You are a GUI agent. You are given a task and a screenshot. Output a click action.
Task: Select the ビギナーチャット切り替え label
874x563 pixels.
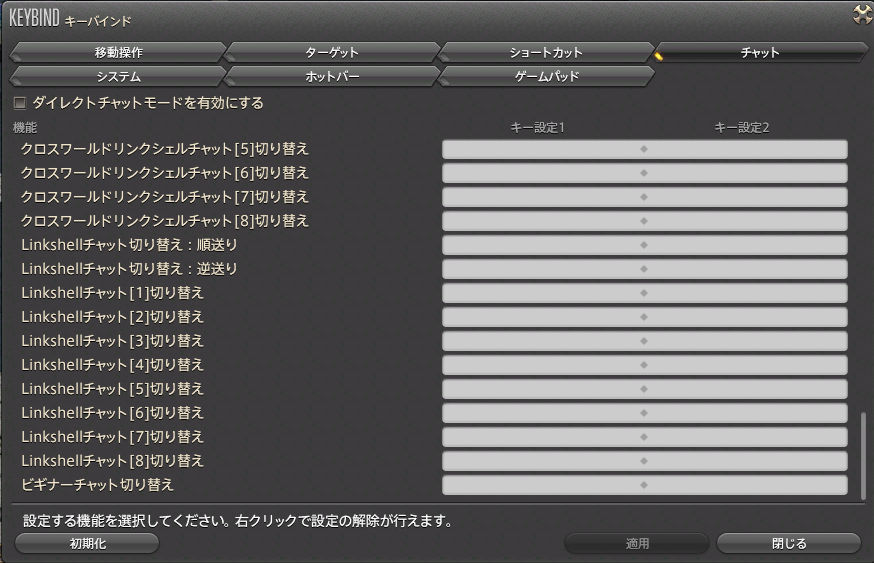click(x=98, y=485)
